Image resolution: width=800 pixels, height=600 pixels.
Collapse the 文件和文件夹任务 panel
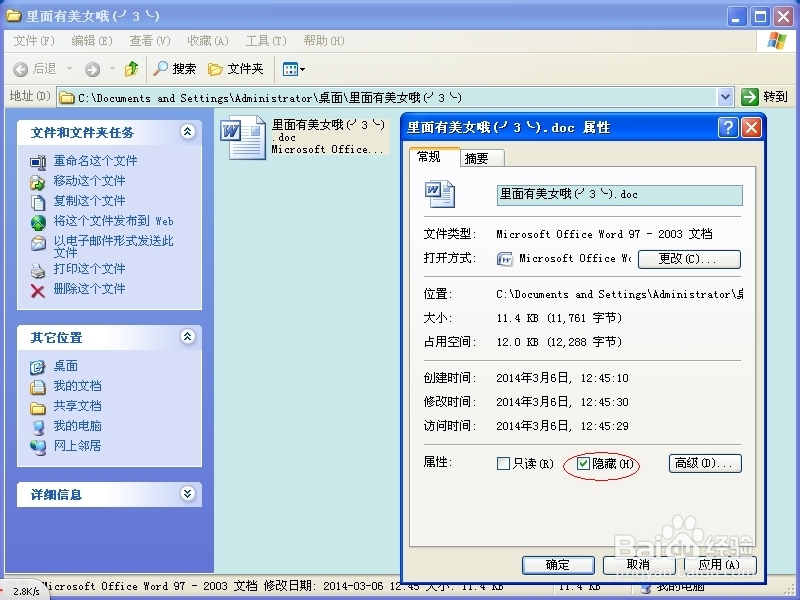coord(188,132)
